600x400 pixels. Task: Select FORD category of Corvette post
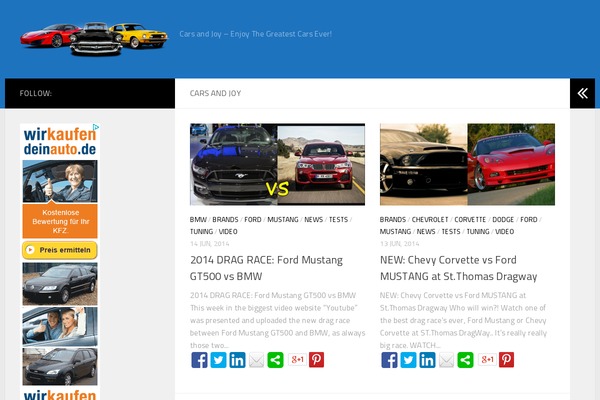(529, 220)
